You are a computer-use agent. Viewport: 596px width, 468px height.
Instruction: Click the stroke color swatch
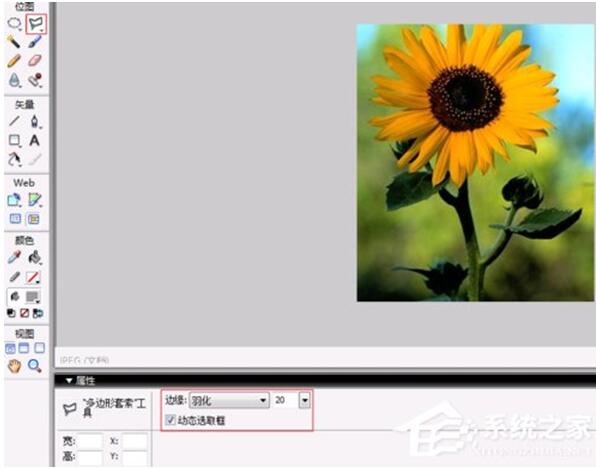tap(32, 278)
